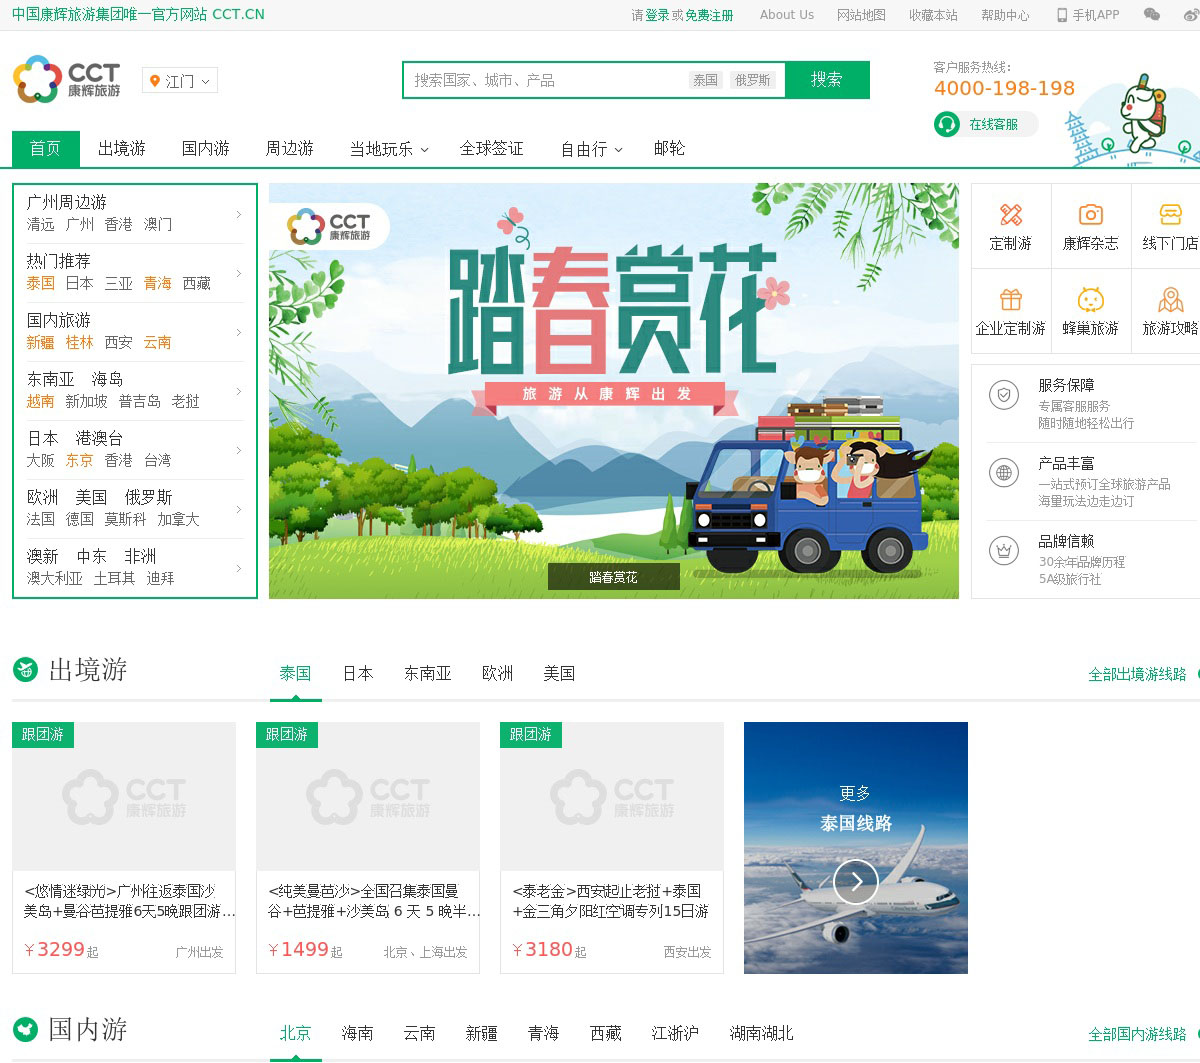Open 定制游 icon tile
The height and width of the screenshot is (1063, 1200).
pos(1011,226)
